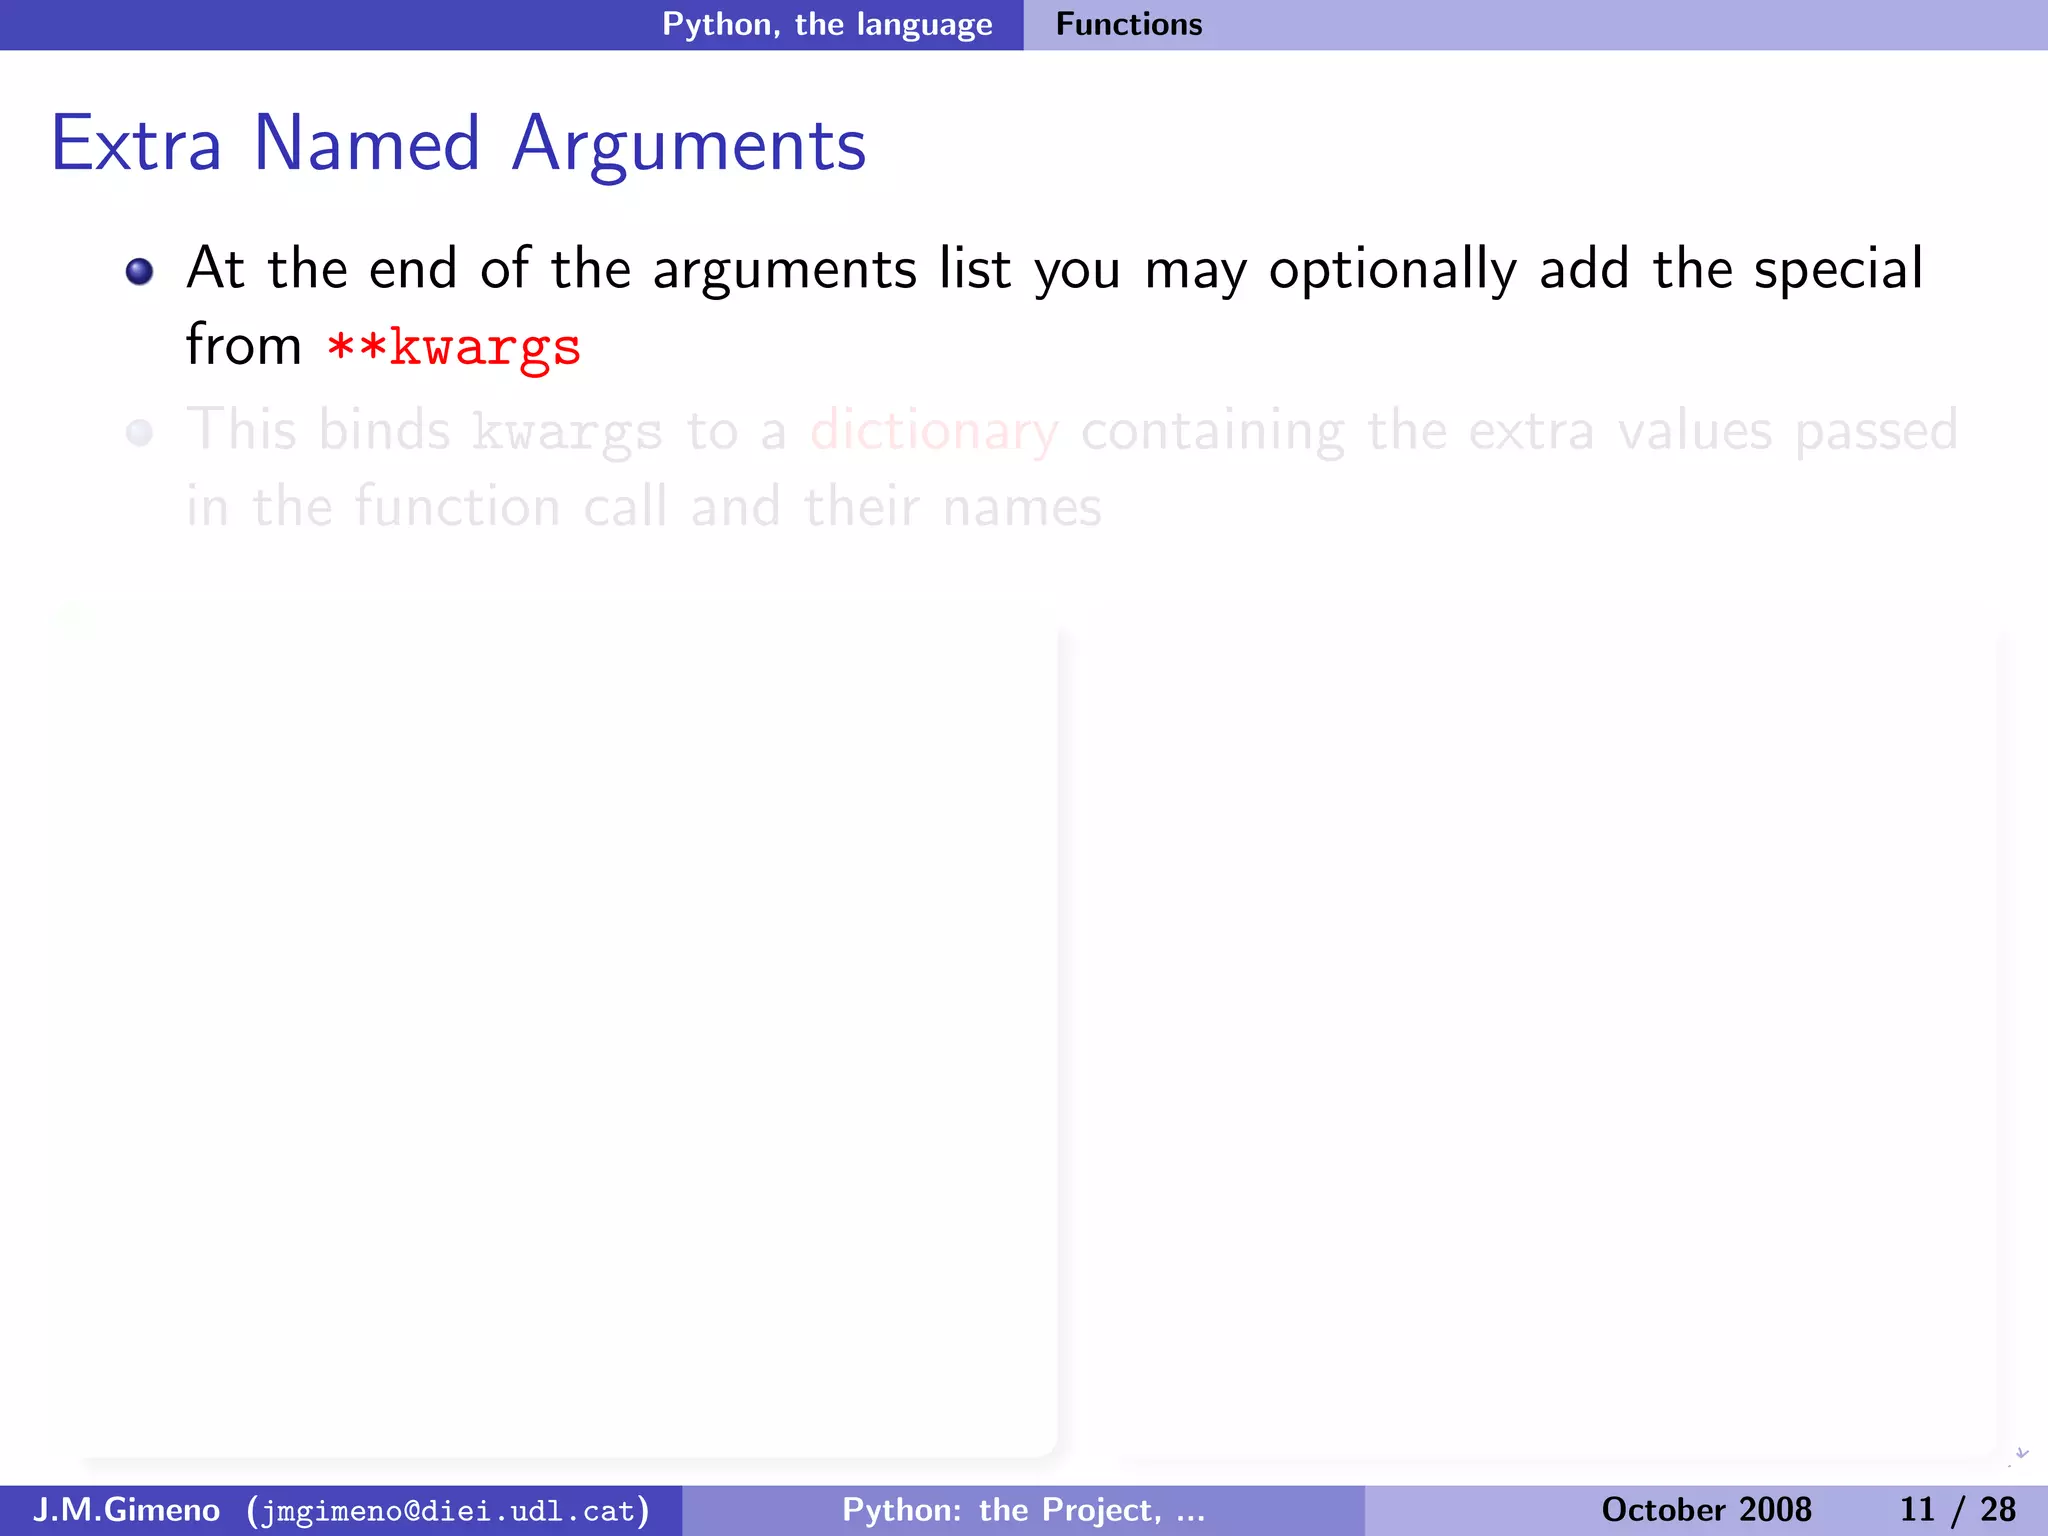
Task: Click the dark blue bullet sphere
Action: coord(139,270)
